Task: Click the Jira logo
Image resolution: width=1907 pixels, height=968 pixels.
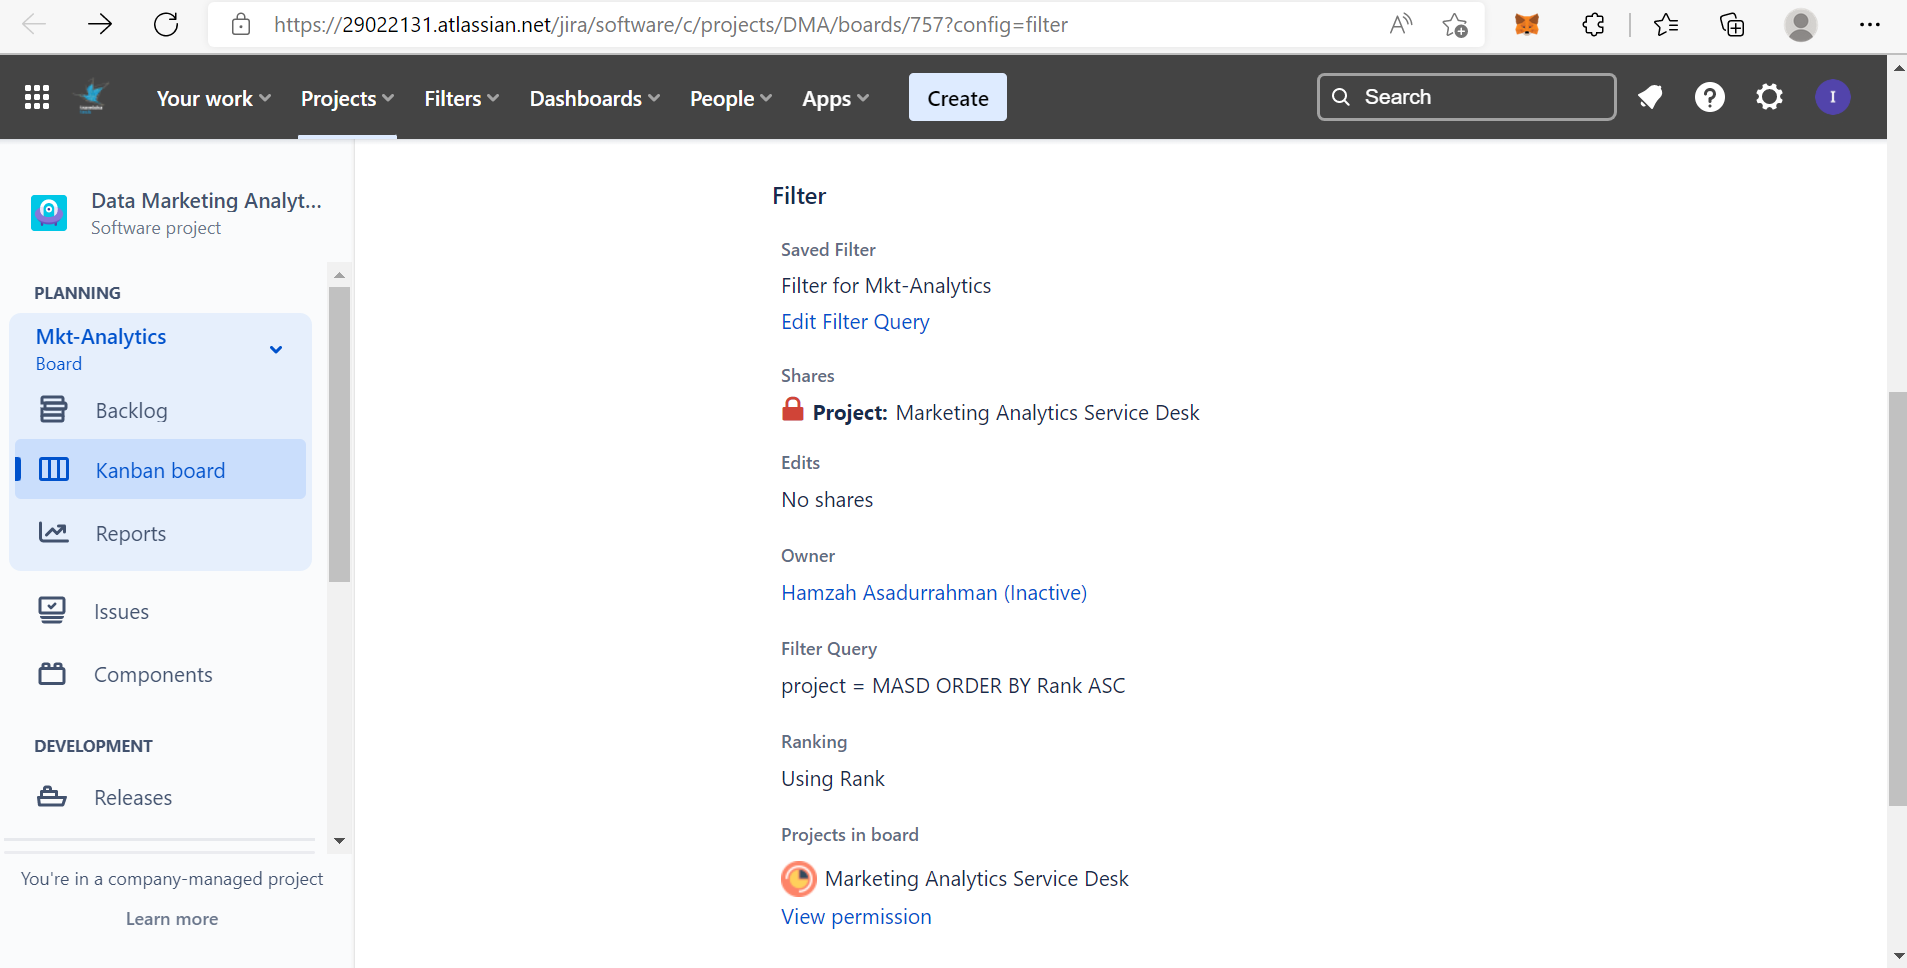Action: (91, 96)
